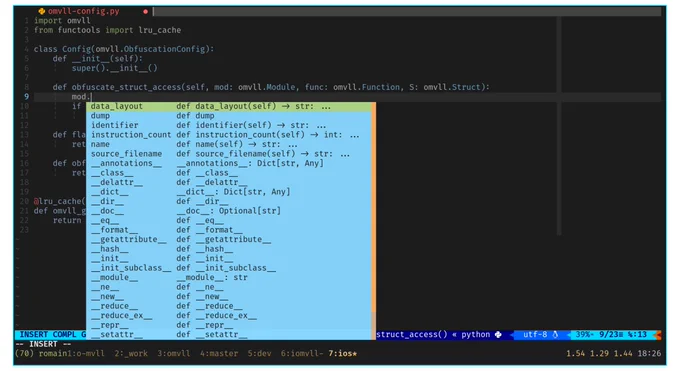Click the python filetype label in status line
This screenshot has width=680, height=371.
tap(476, 335)
